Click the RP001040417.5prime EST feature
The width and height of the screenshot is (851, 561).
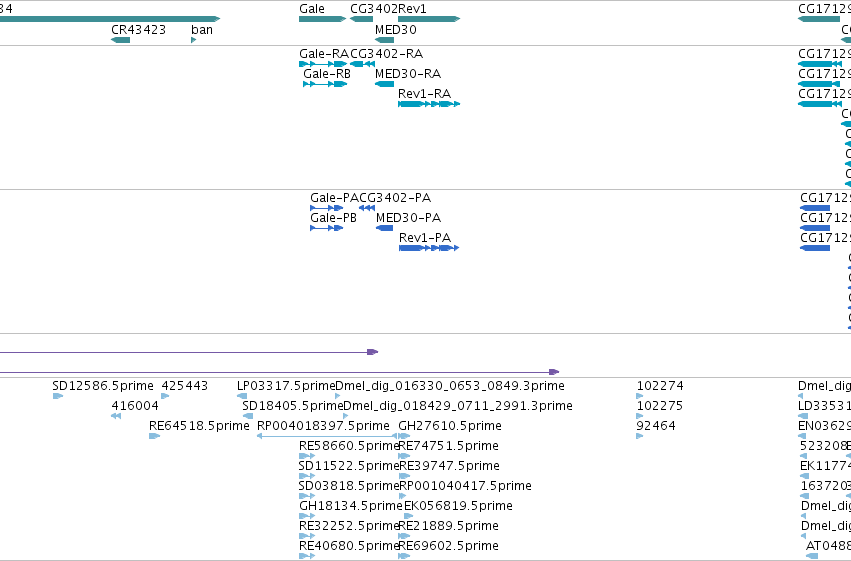point(403,496)
